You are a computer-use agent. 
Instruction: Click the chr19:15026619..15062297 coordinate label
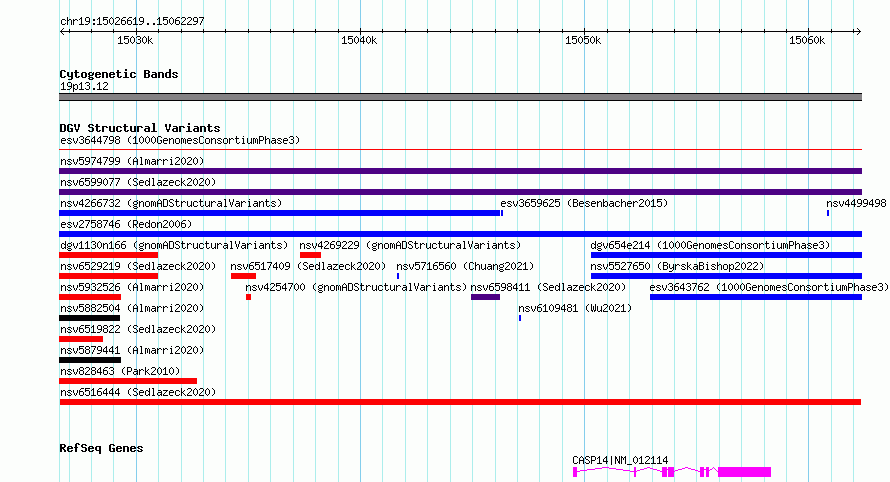(132, 21)
